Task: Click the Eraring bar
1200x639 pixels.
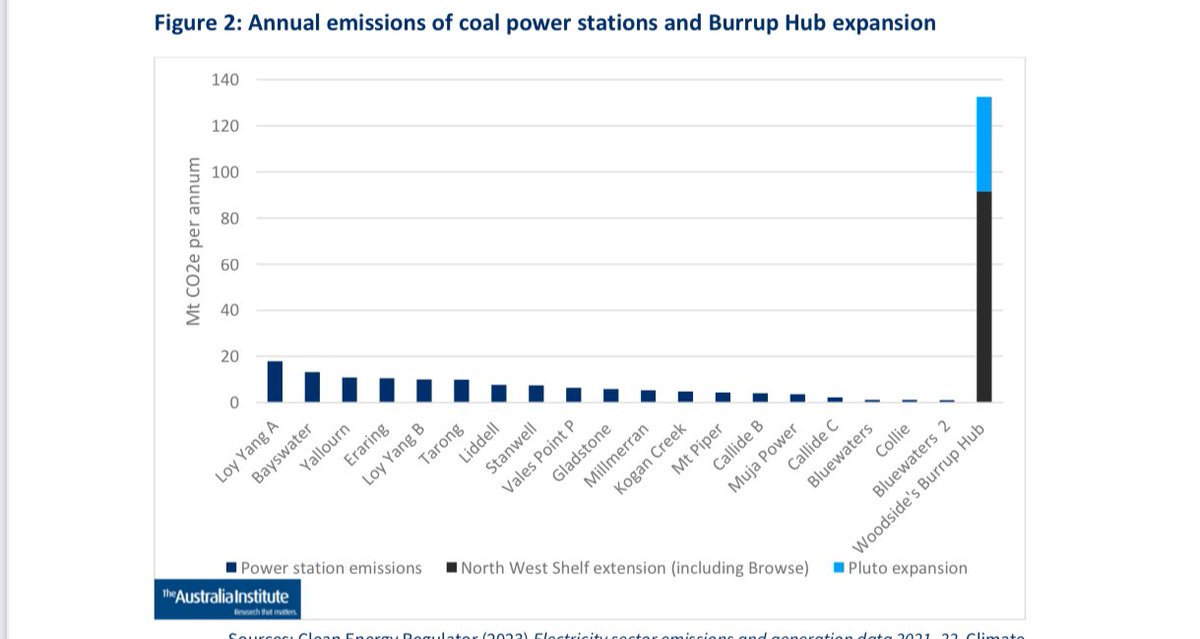Action: click(387, 391)
